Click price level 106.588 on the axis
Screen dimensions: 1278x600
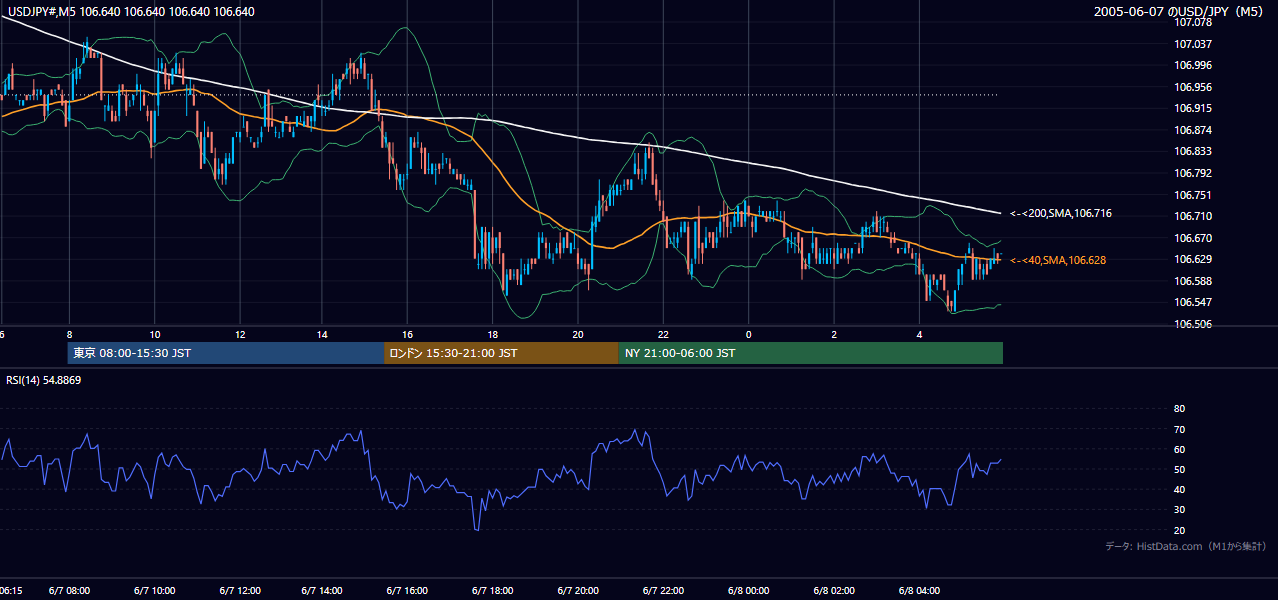1192,281
